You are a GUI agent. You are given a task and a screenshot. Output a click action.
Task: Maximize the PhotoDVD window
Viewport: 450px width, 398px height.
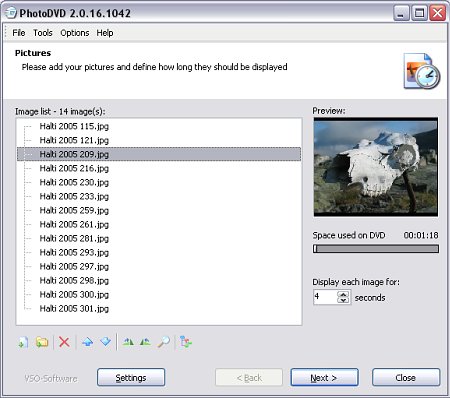pos(419,13)
